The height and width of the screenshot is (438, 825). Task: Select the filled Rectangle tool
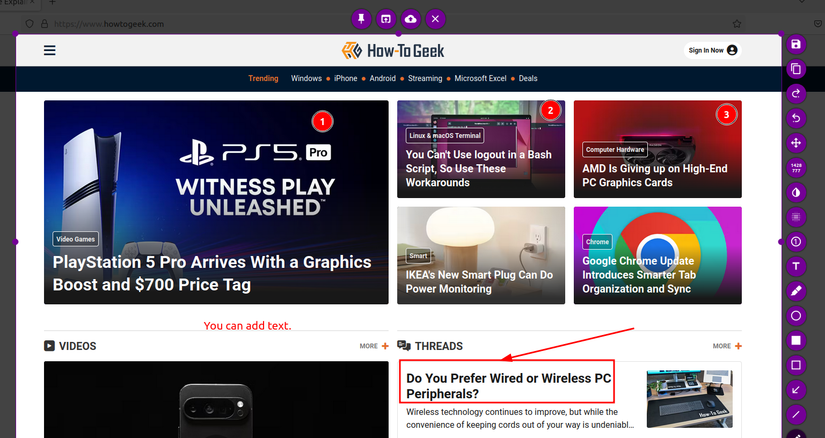pos(796,340)
